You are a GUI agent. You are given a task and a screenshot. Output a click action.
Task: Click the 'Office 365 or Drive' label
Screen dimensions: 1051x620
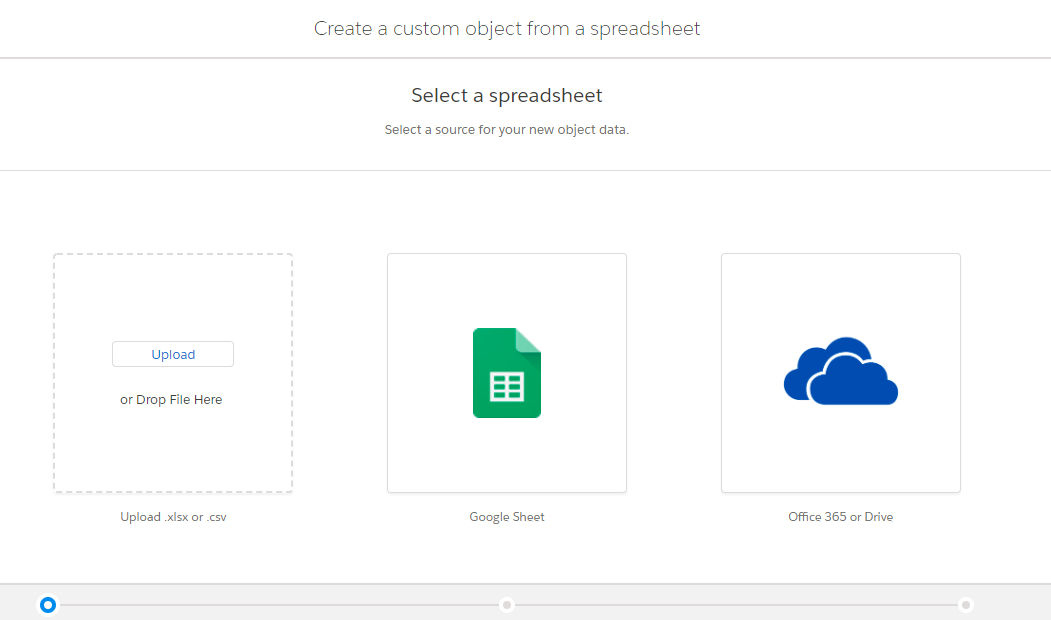(x=841, y=517)
